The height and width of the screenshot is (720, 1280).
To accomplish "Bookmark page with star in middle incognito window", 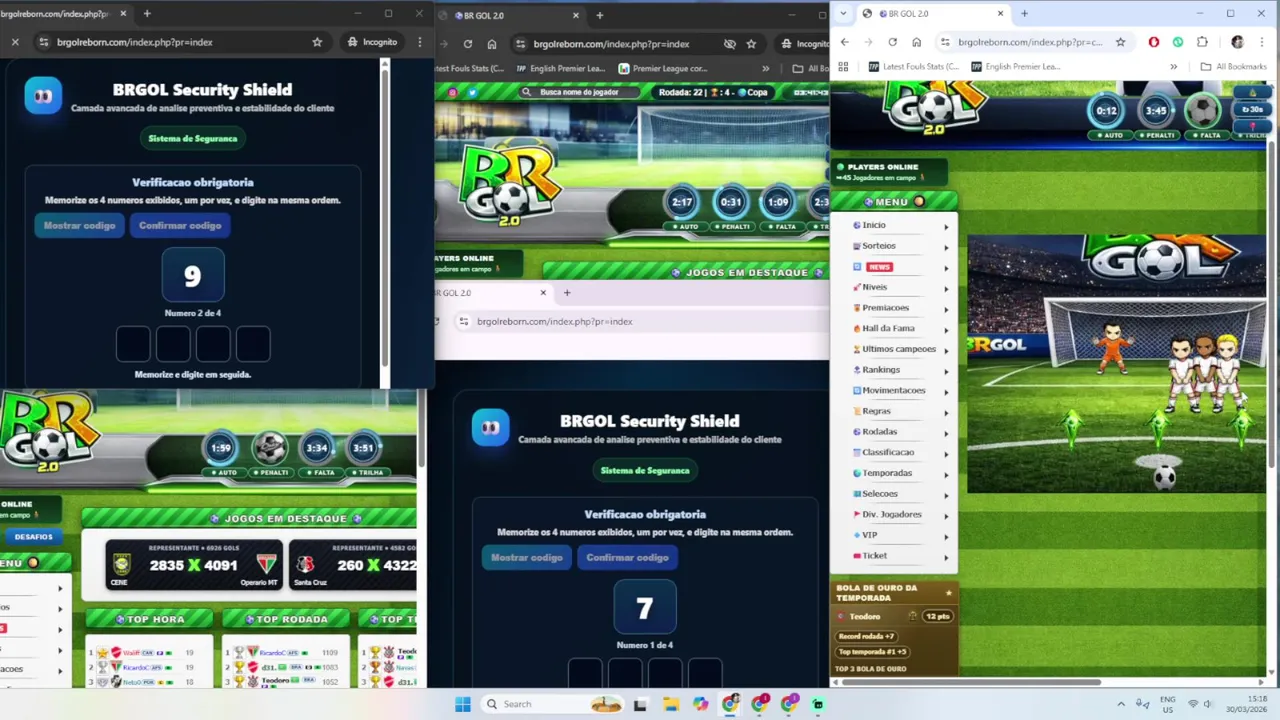I will tap(751, 44).
